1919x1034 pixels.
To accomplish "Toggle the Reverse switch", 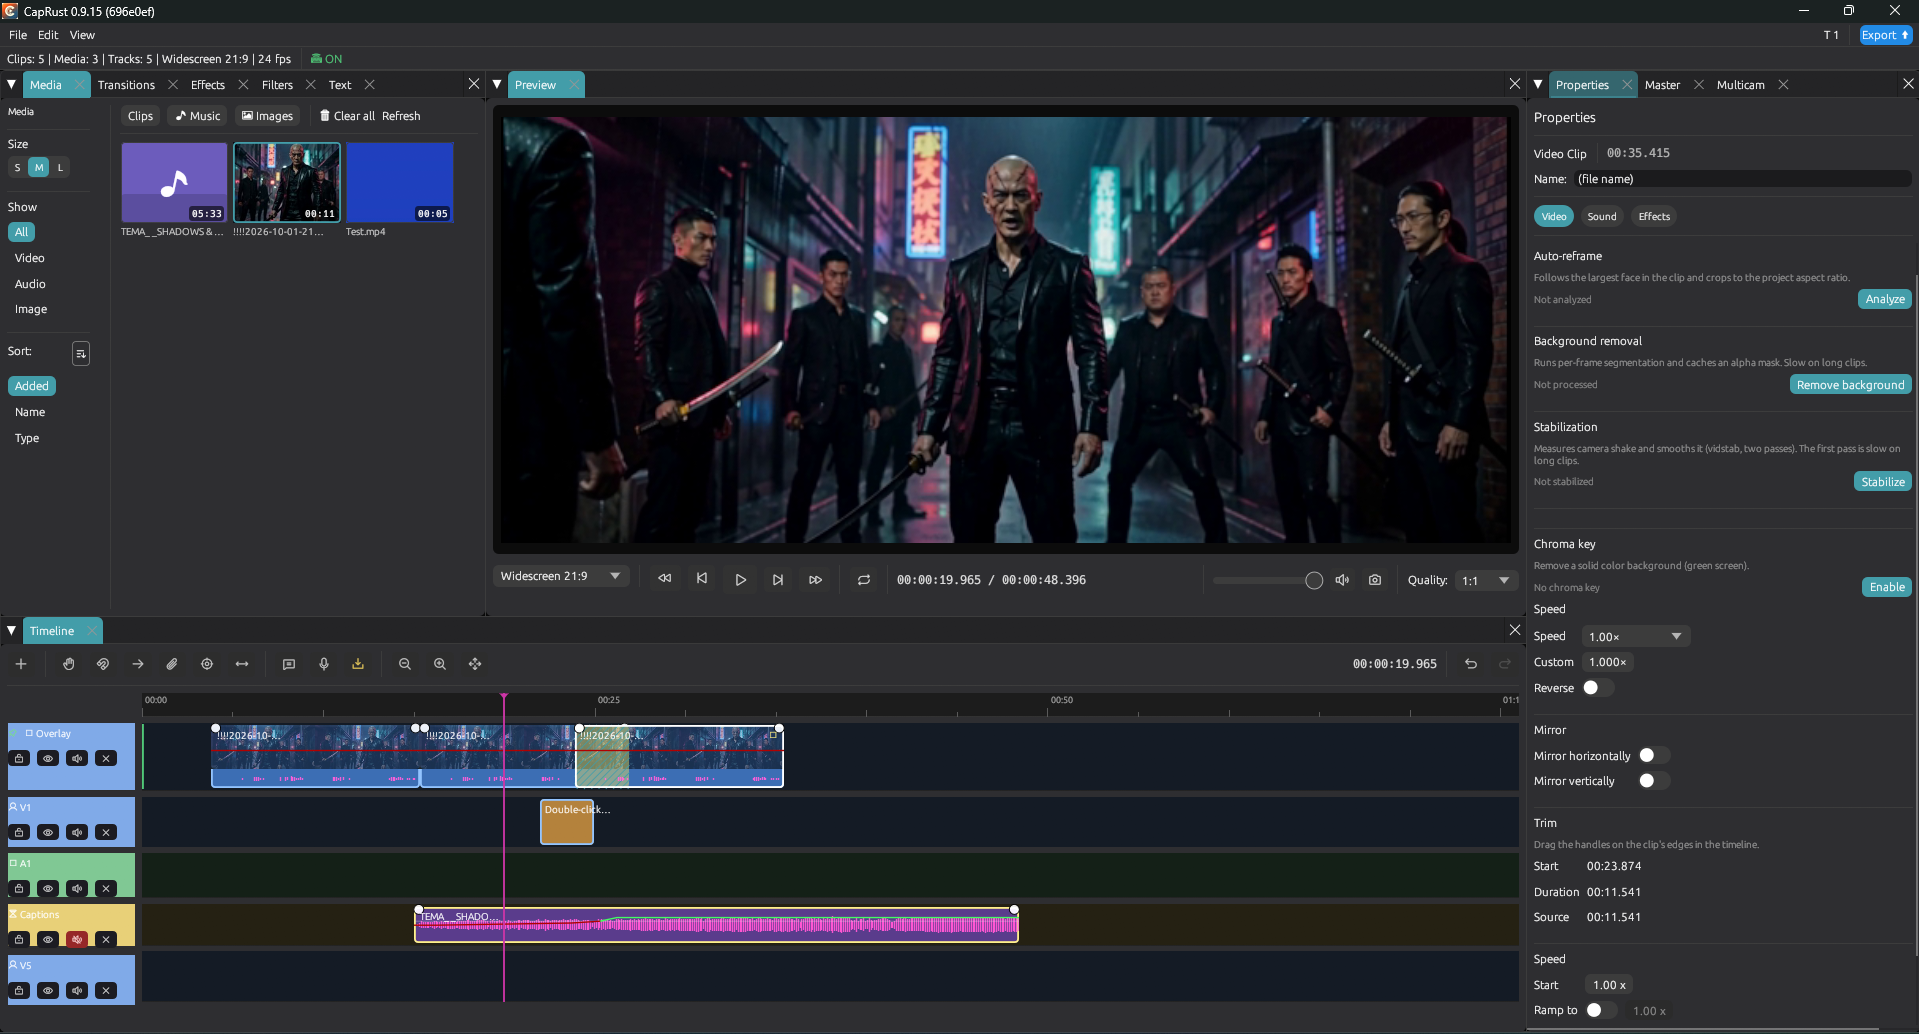I will tap(1597, 688).
